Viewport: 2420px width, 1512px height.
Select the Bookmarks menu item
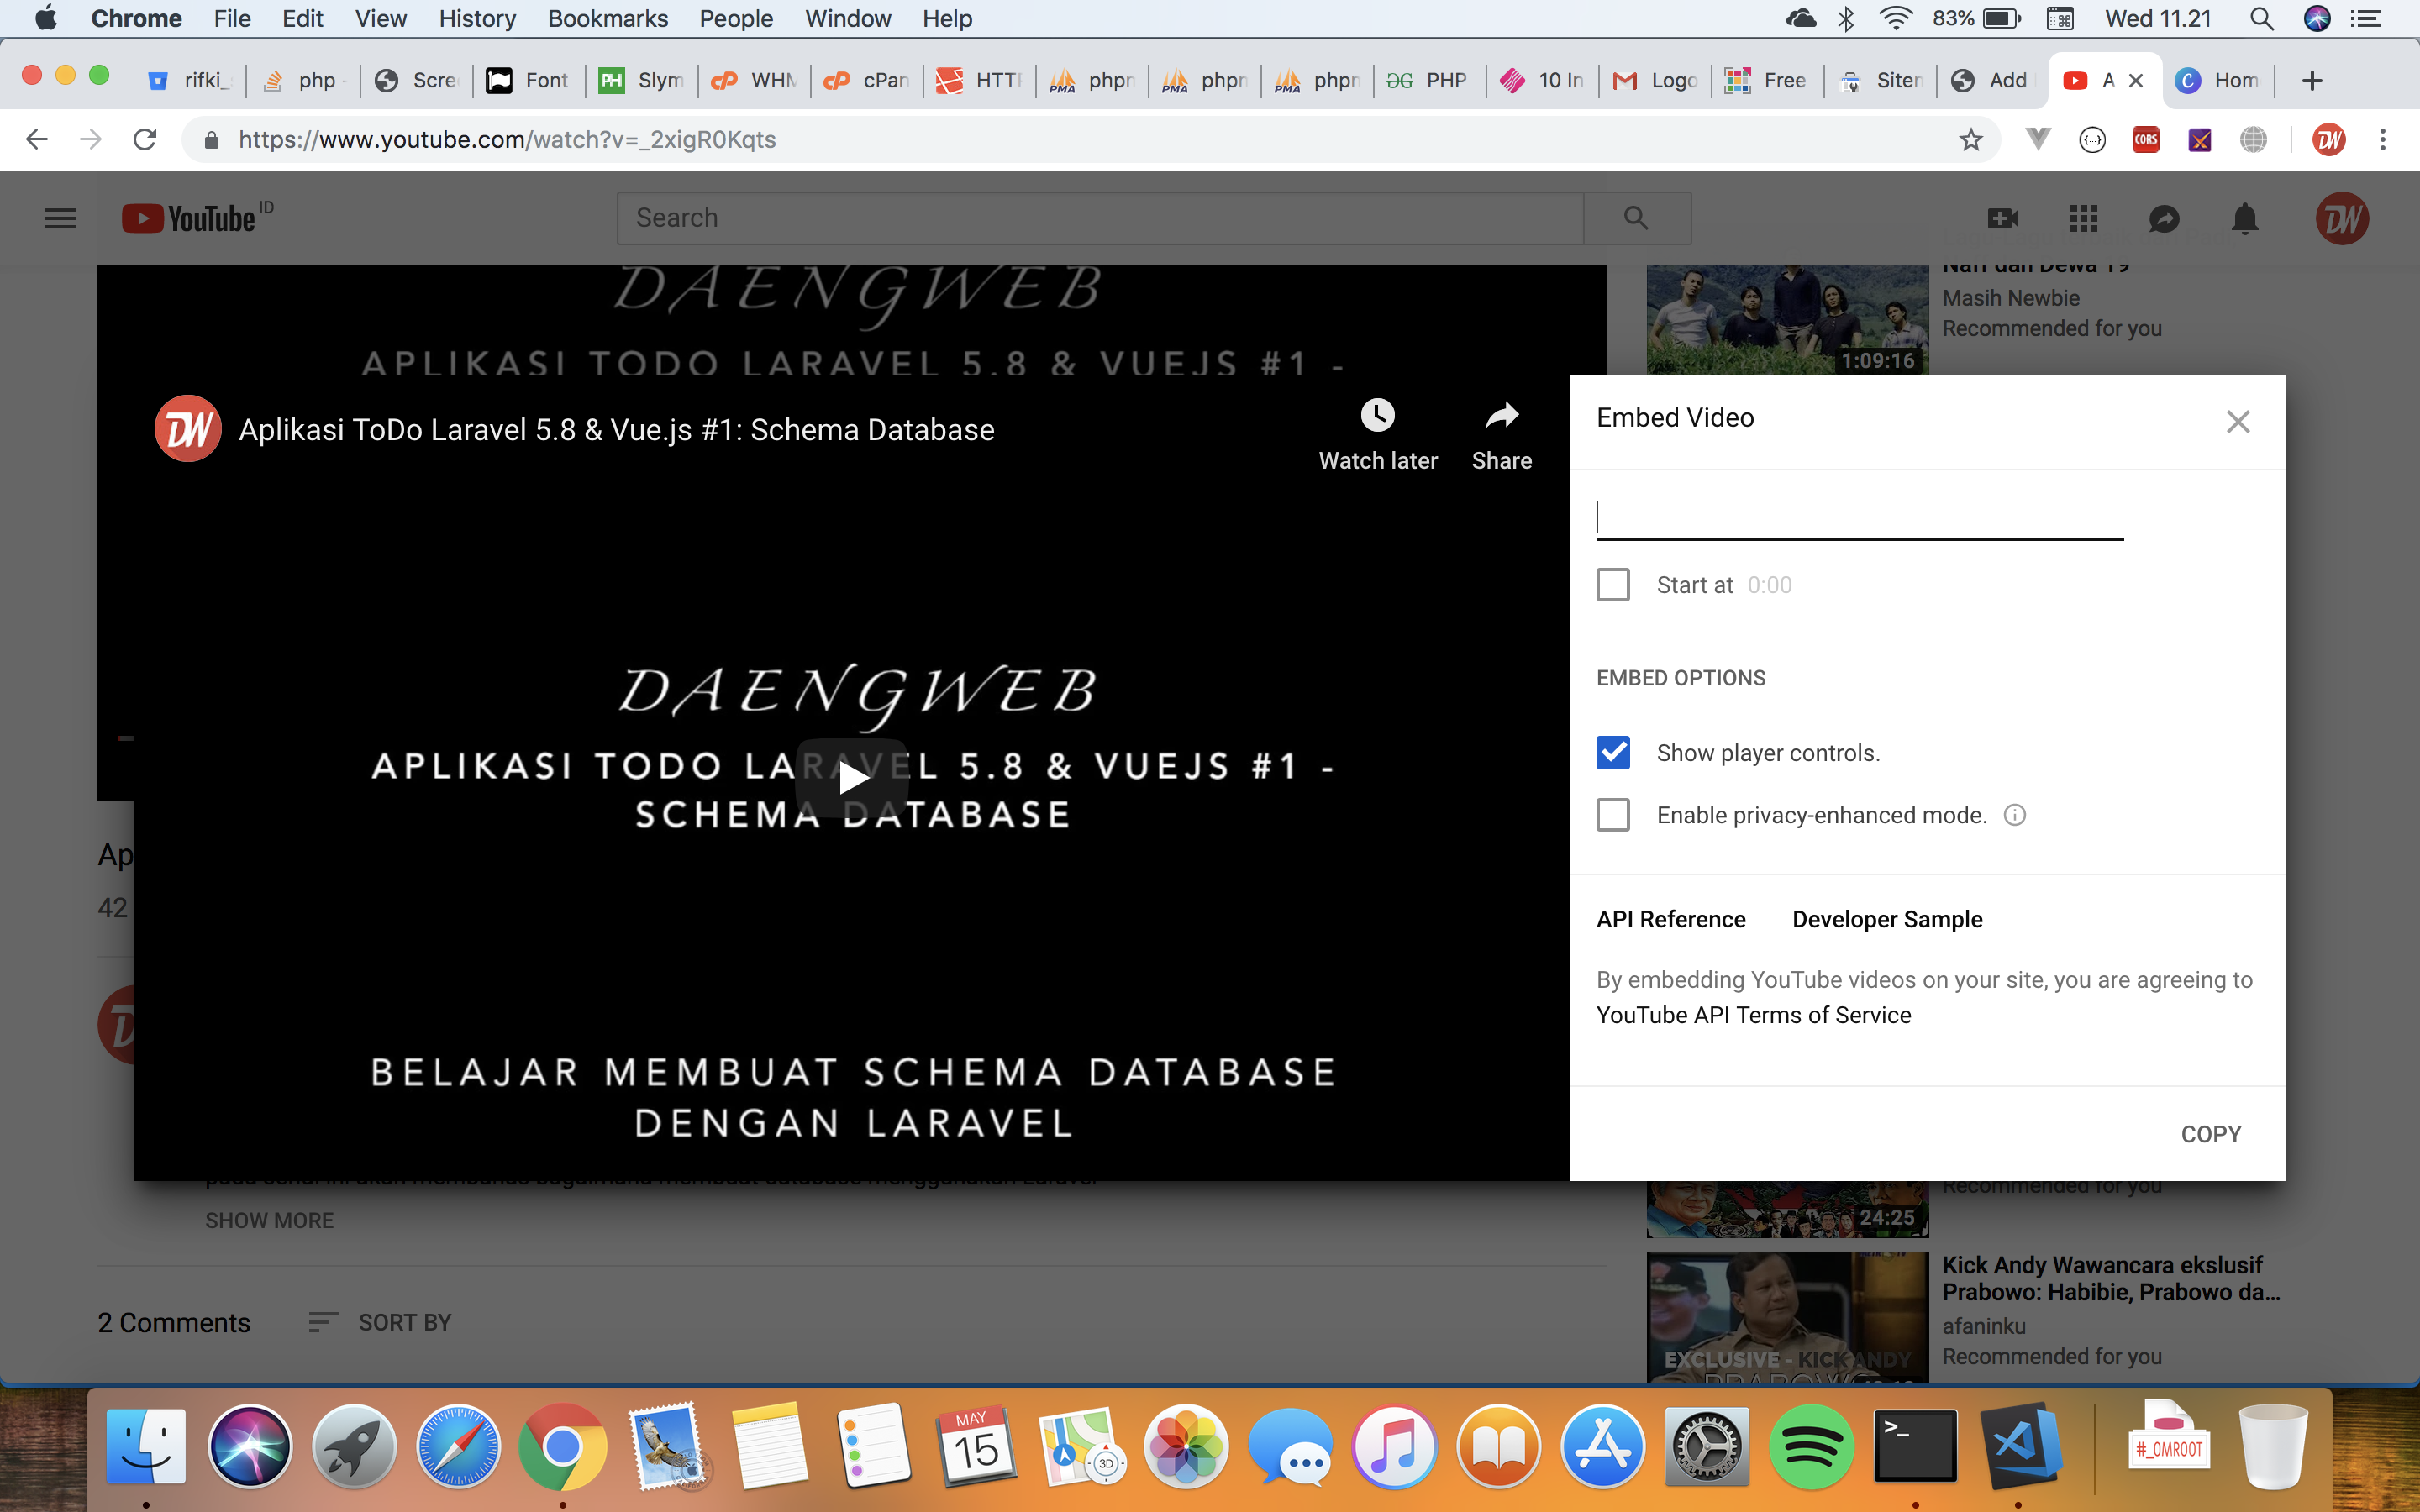604,19
